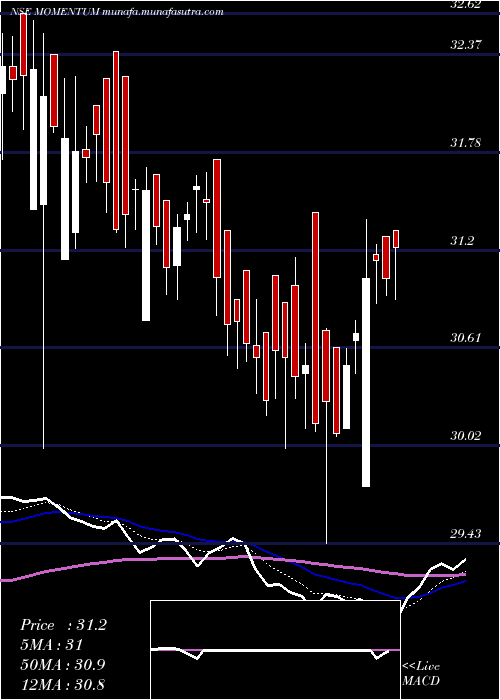Viewport: 500px width, 700px height.
Task: Click the 5MA : 31 readout
Action: point(52,645)
